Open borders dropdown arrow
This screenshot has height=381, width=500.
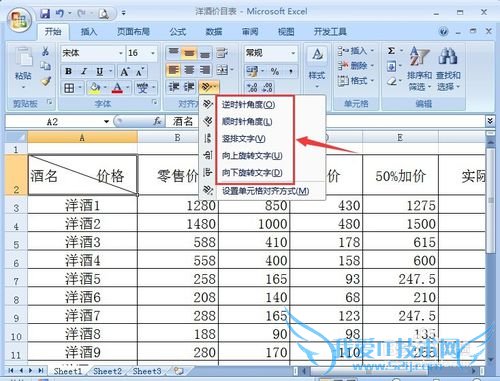(80, 88)
